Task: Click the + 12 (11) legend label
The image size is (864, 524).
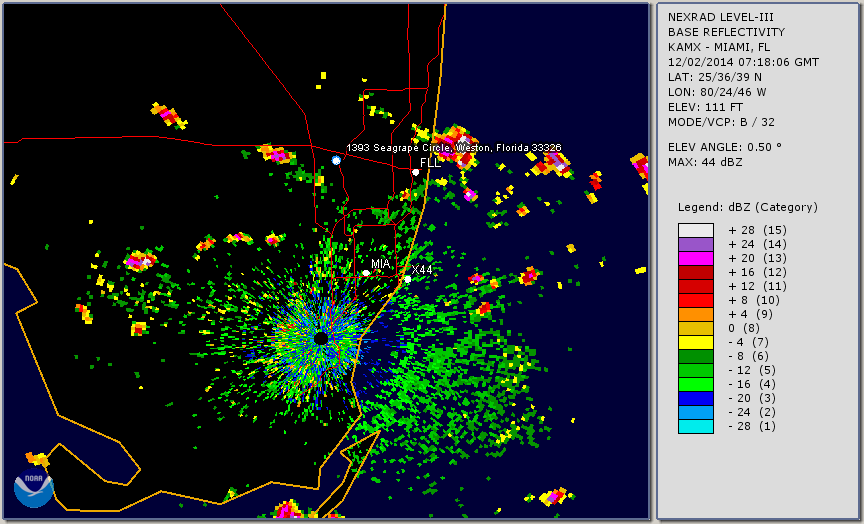Action: click(x=757, y=287)
